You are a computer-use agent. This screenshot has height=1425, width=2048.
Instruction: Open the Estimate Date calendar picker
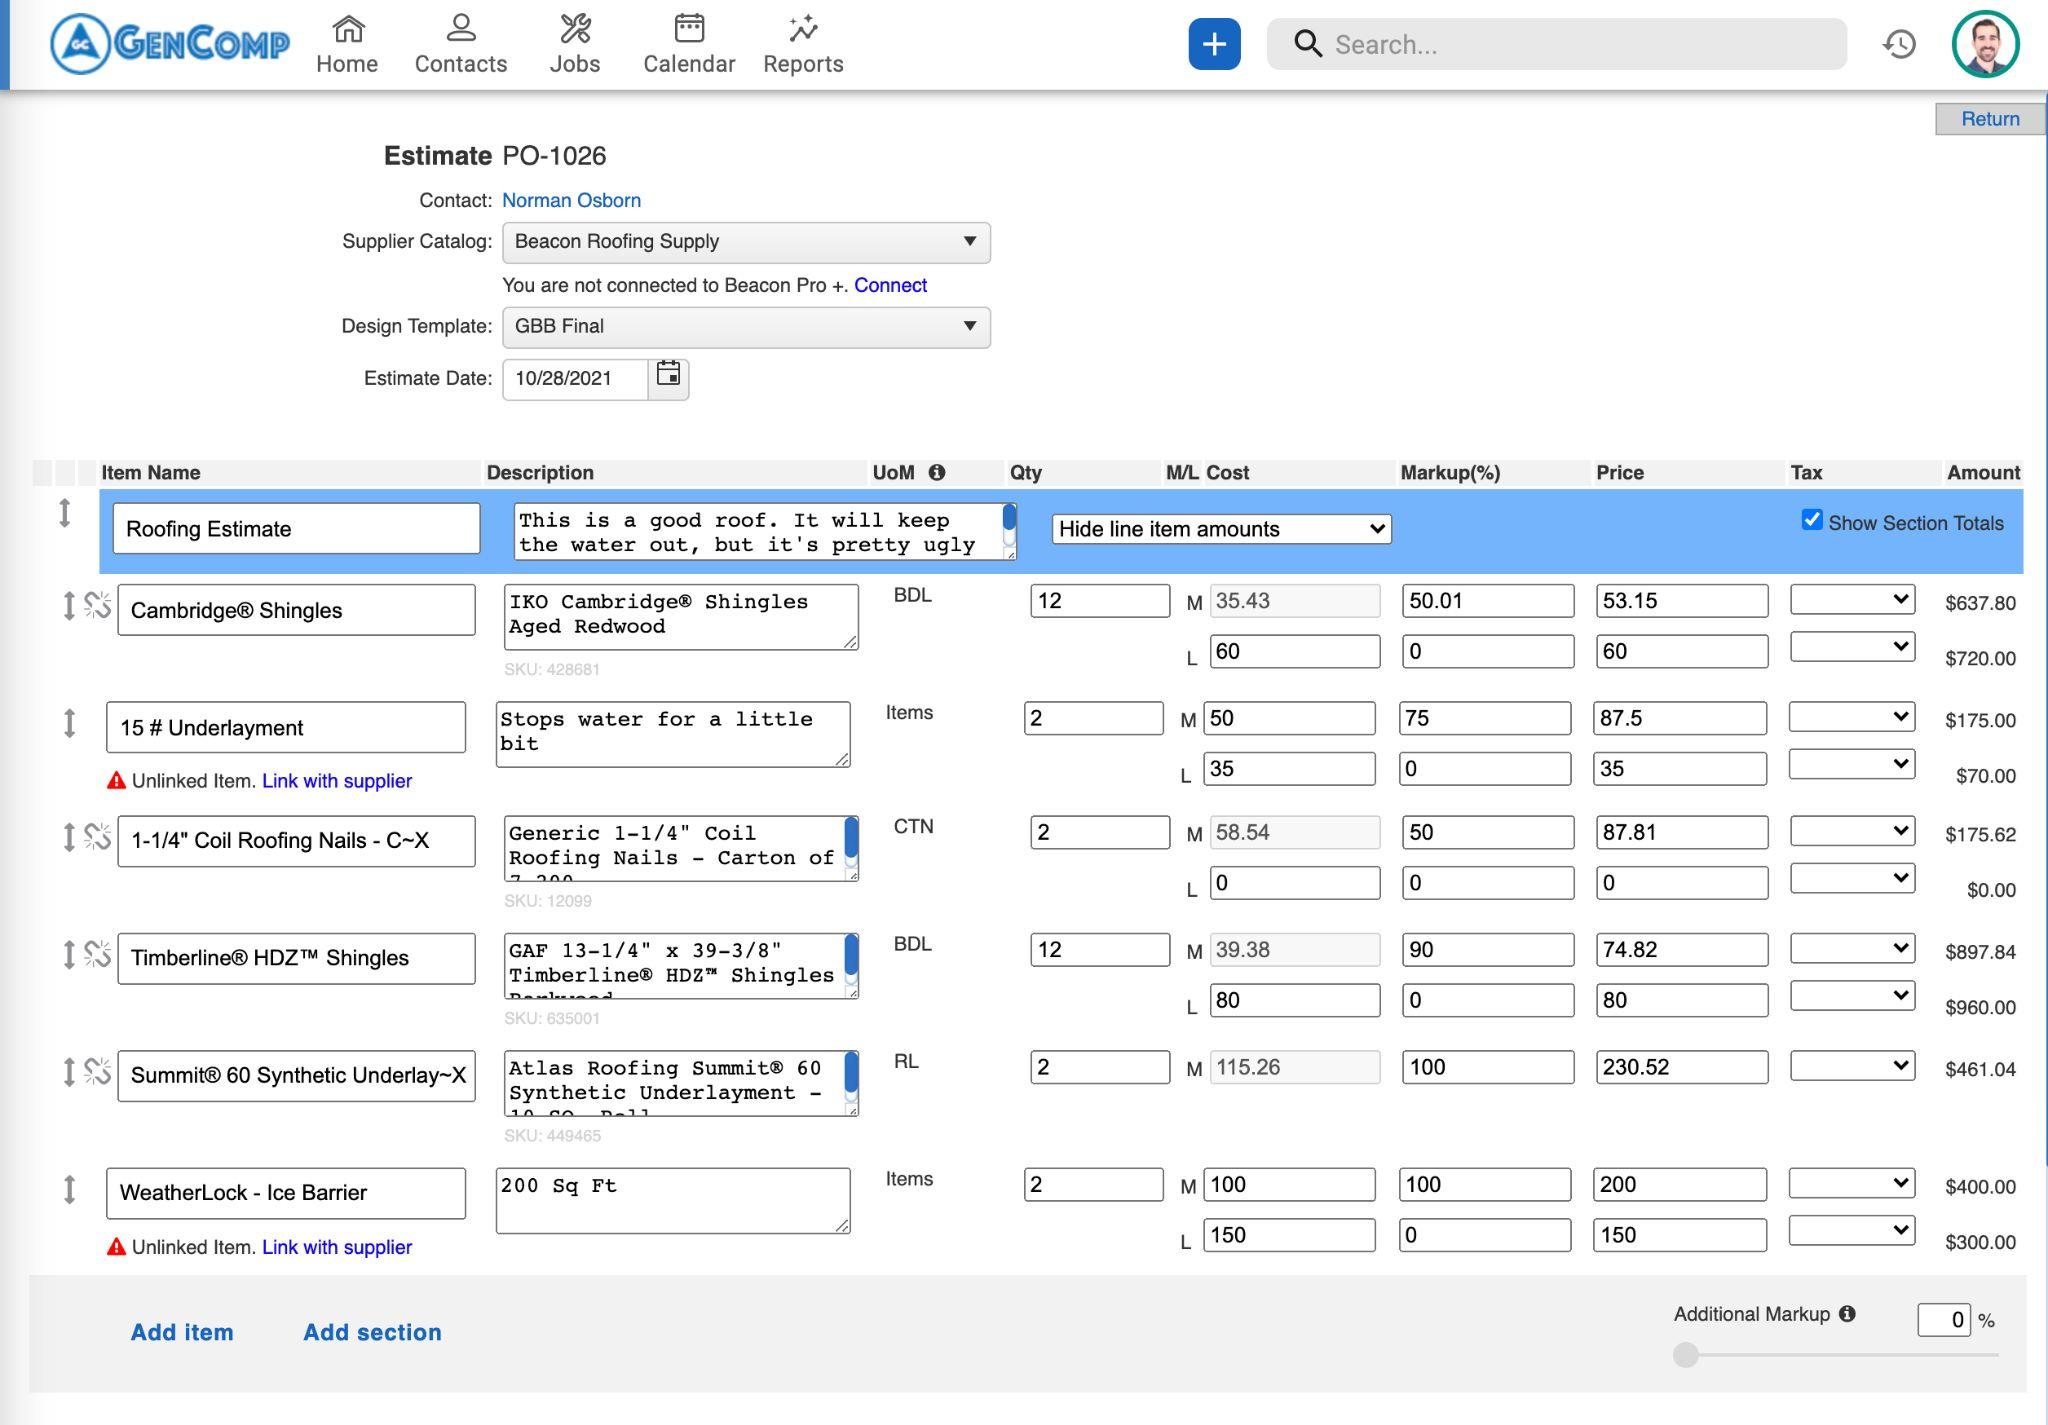668,377
